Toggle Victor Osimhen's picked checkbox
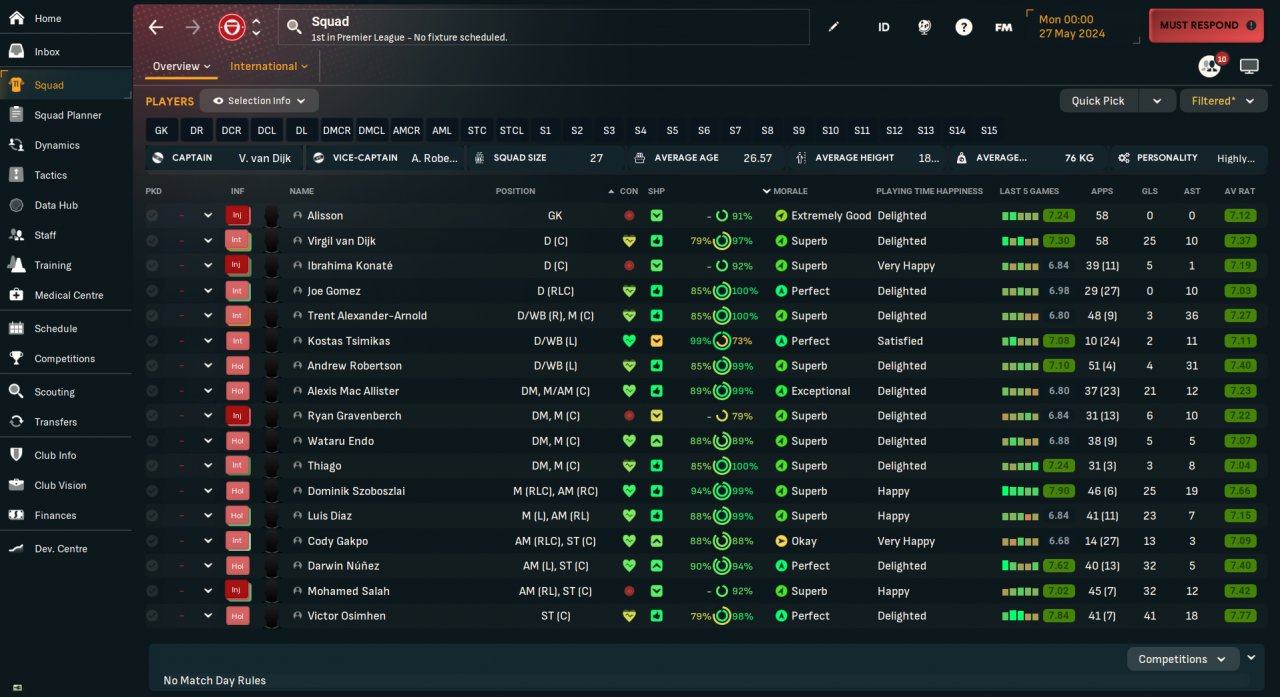The height and width of the screenshot is (697, 1280). pyautogui.click(x=152, y=616)
